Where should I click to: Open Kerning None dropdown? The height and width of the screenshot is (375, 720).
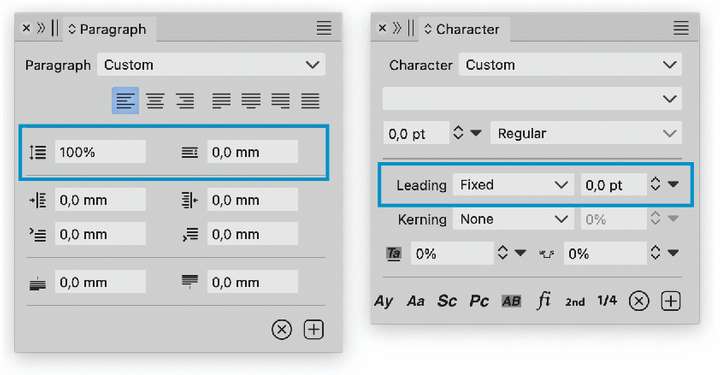coord(513,219)
